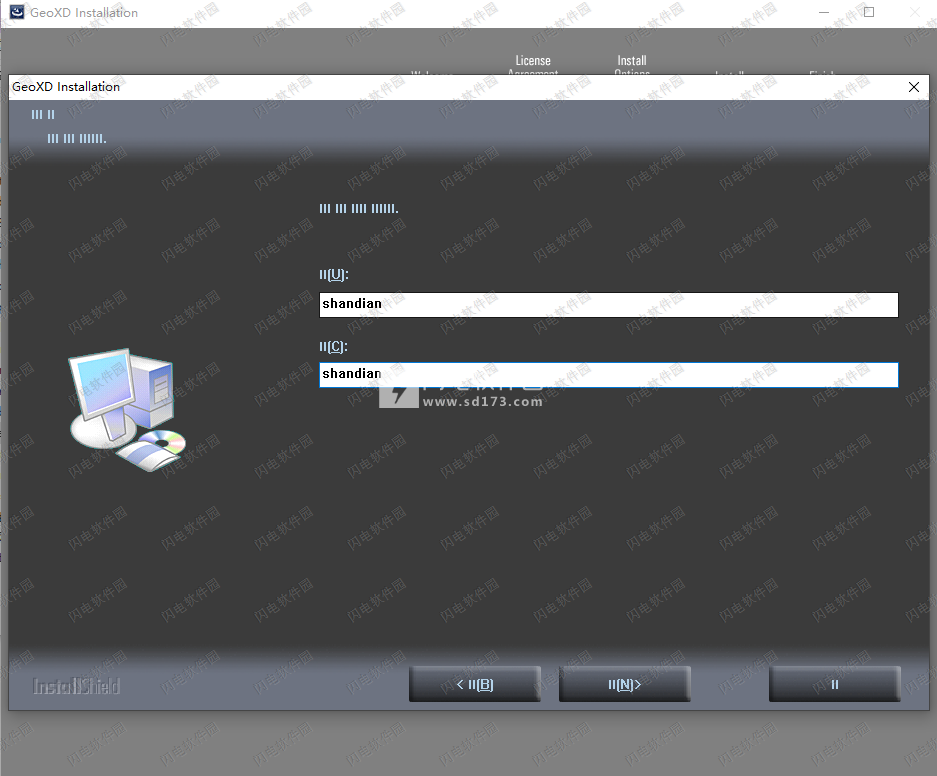
Task: Minimize the outer GeoXD Installation window
Action: [824, 12]
